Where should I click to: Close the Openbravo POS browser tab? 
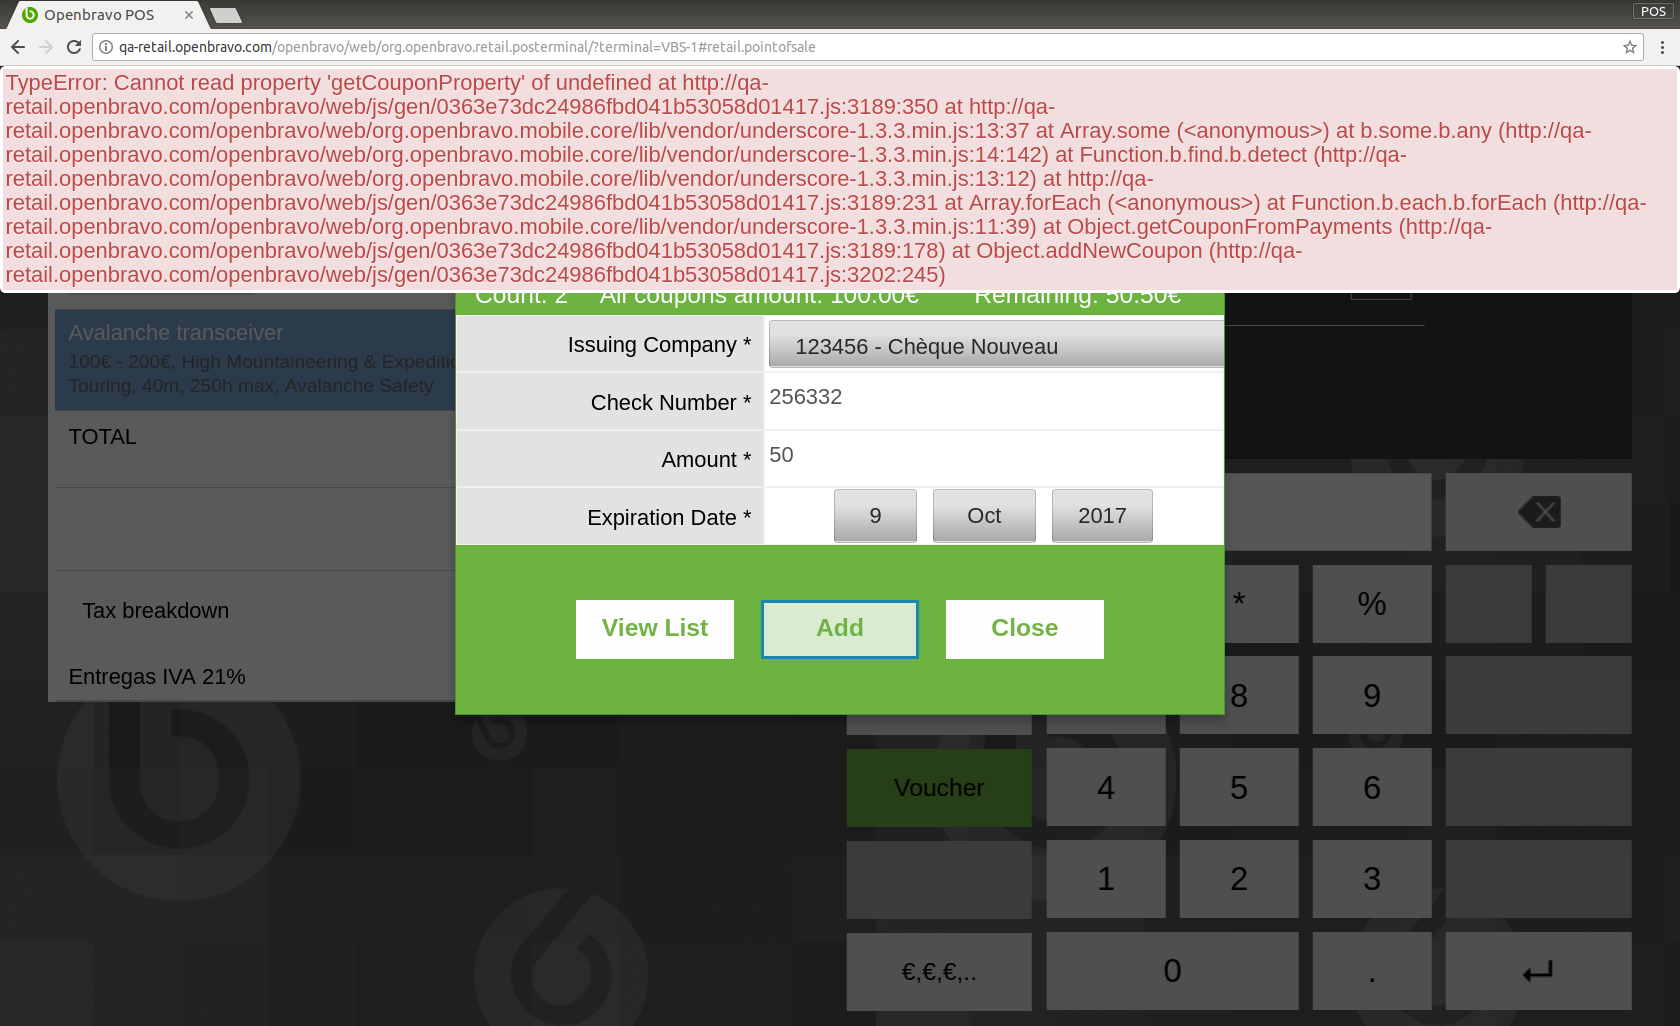[x=189, y=15]
